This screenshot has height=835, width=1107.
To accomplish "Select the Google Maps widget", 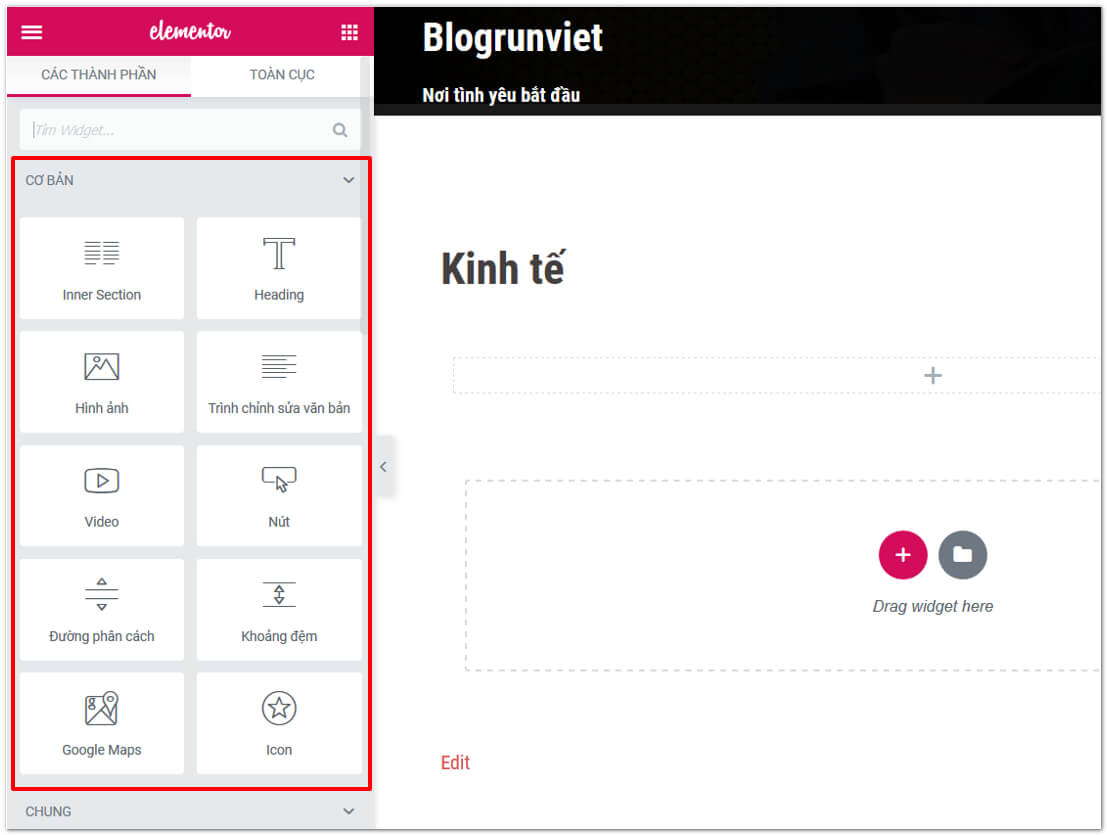I will (x=102, y=723).
